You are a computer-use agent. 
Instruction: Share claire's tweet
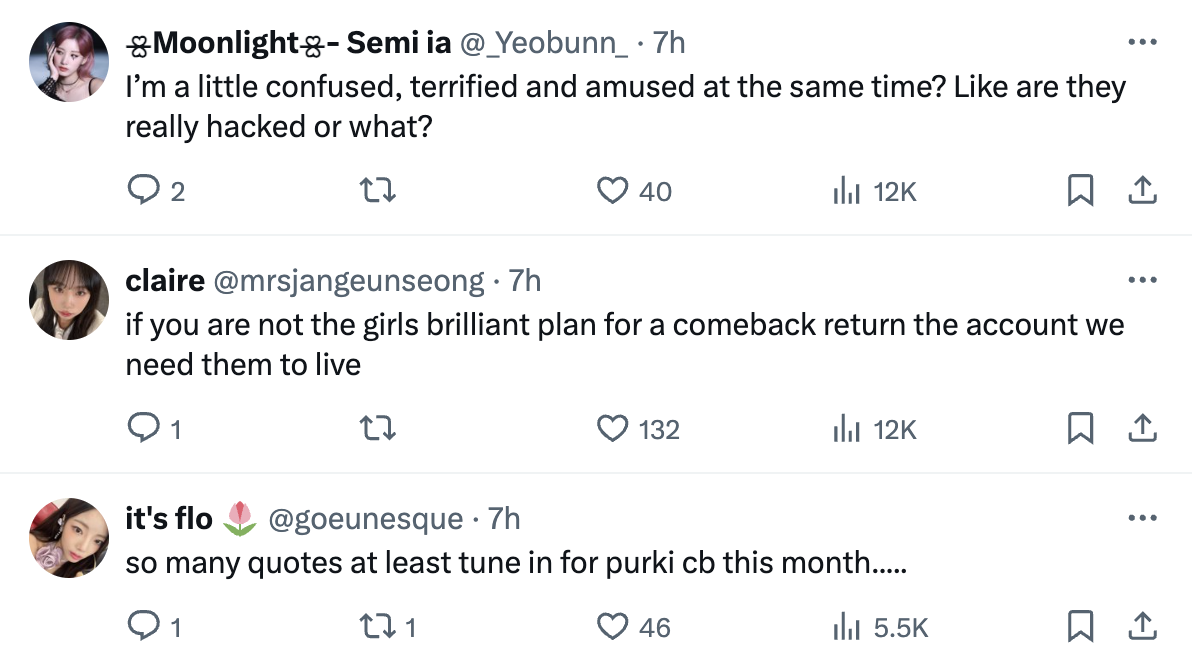point(1141,429)
